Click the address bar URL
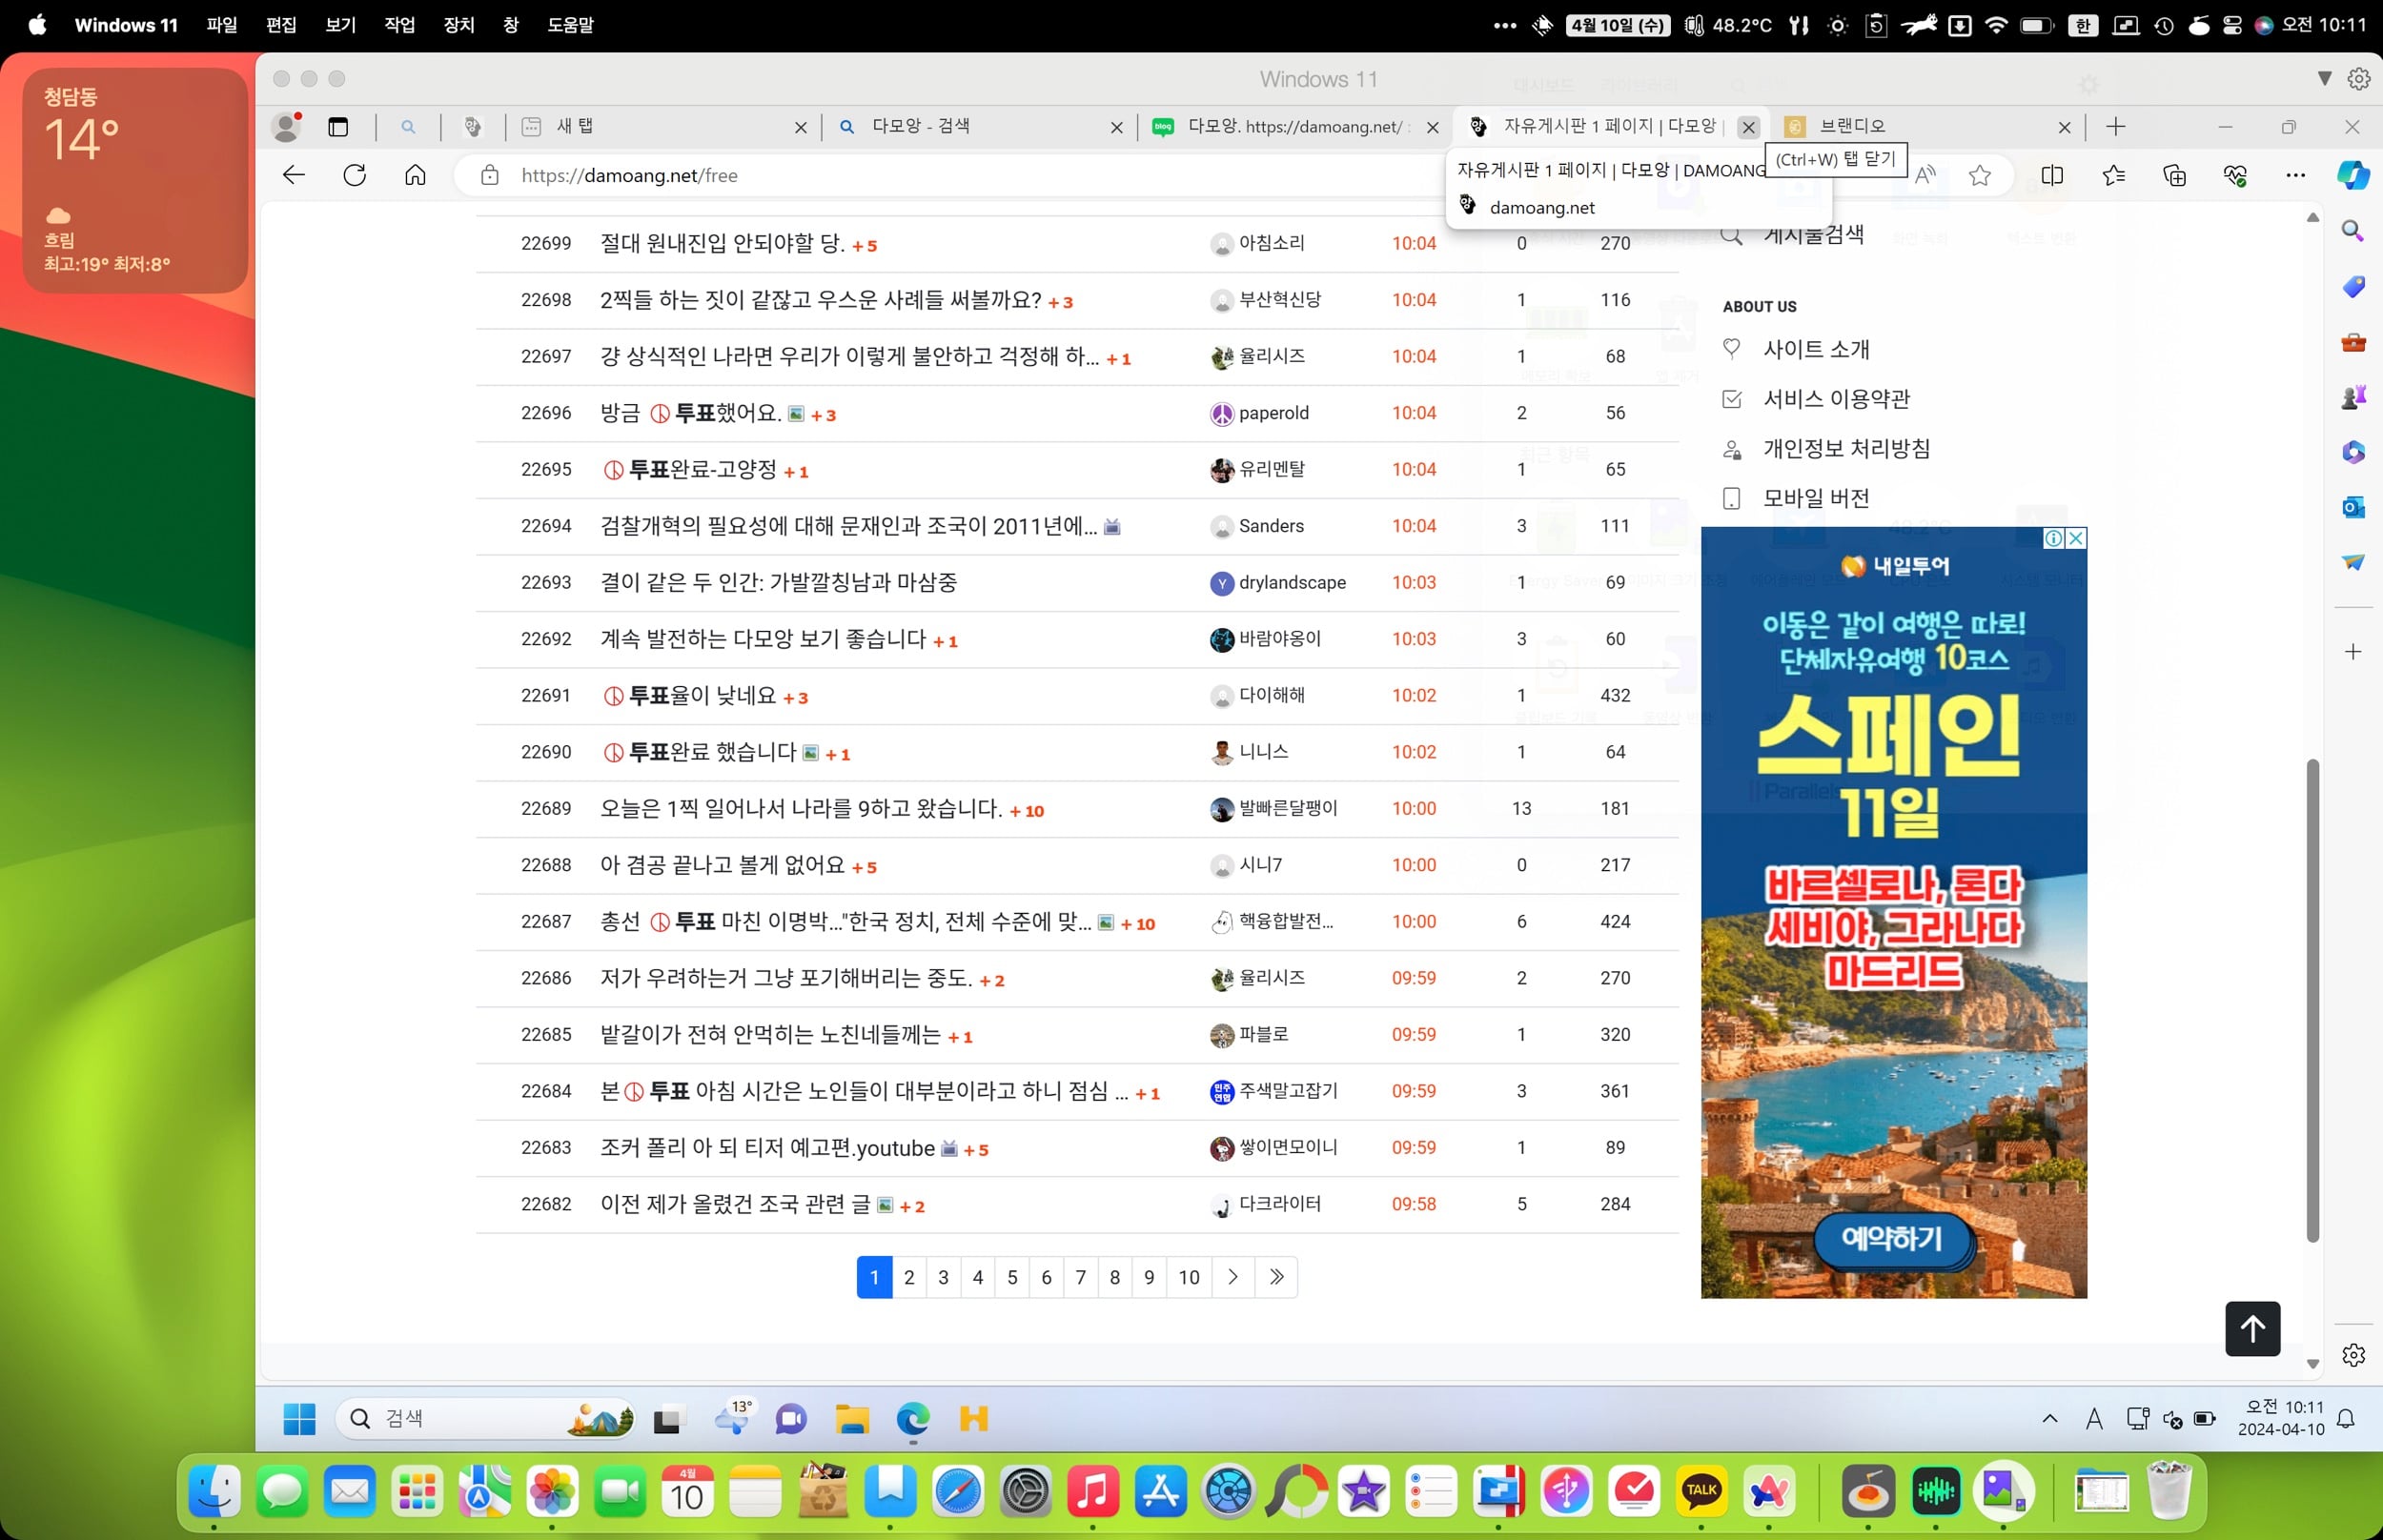The height and width of the screenshot is (1540, 2383). (629, 176)
